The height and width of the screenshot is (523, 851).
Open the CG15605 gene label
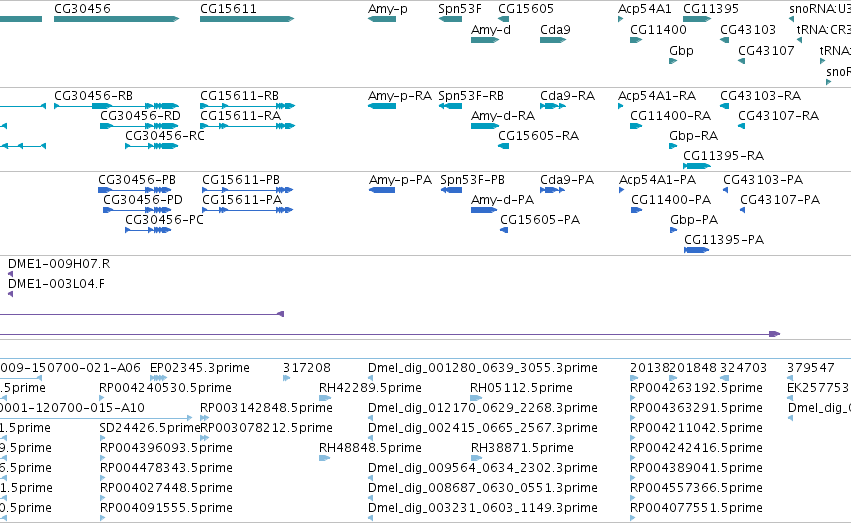coord(526,9)
